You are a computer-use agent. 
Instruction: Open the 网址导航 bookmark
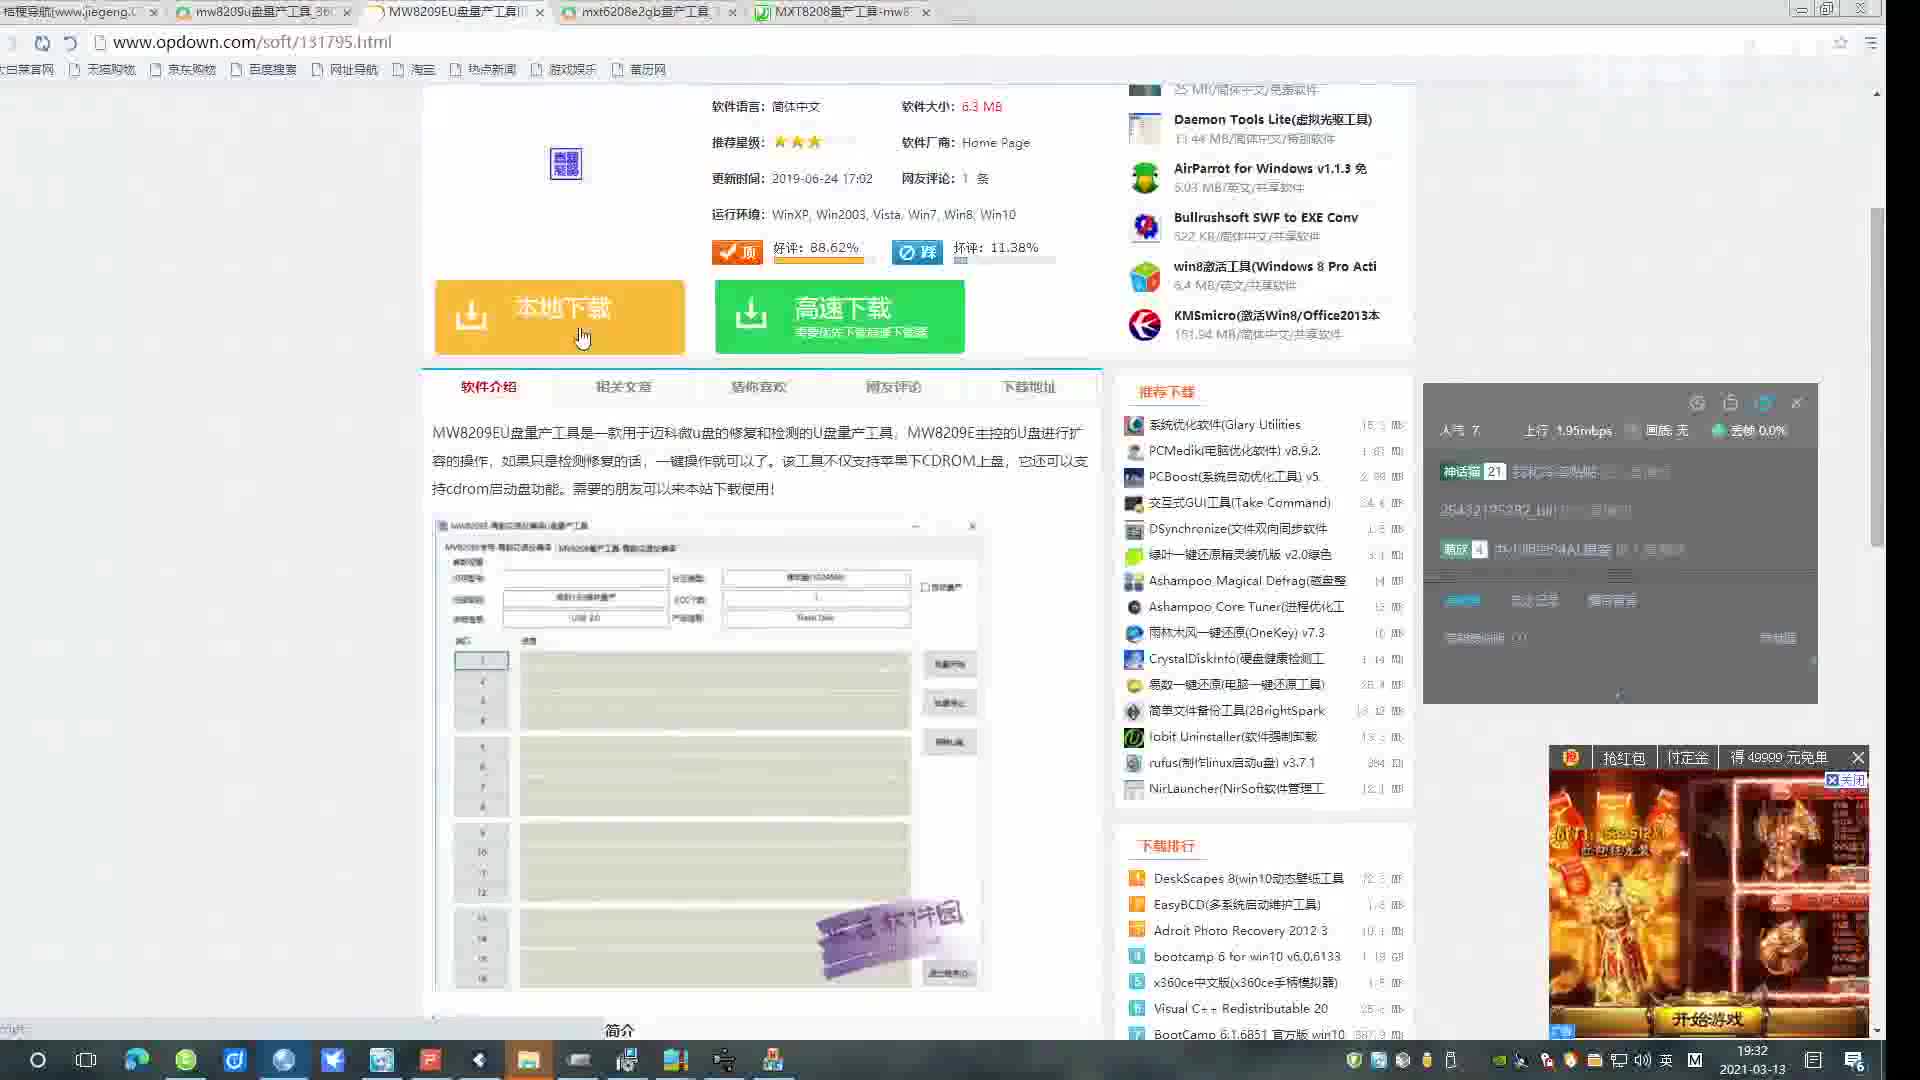[345, 69]
